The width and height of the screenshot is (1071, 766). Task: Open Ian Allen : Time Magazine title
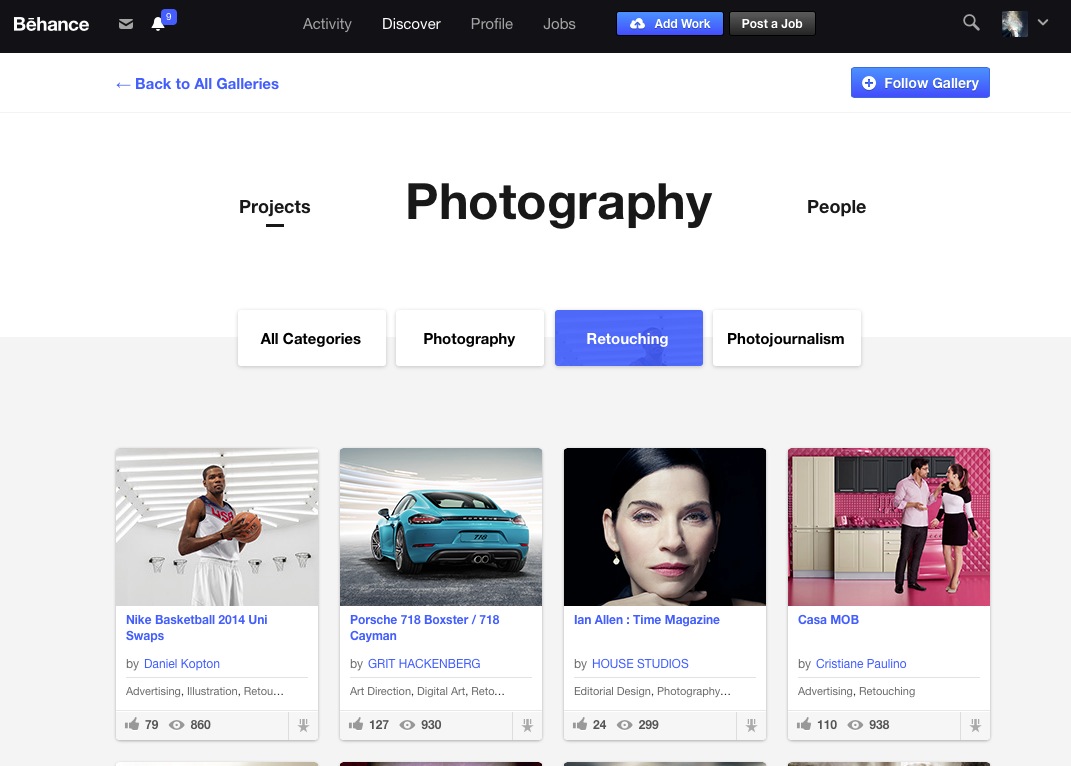tap(647, 620)
